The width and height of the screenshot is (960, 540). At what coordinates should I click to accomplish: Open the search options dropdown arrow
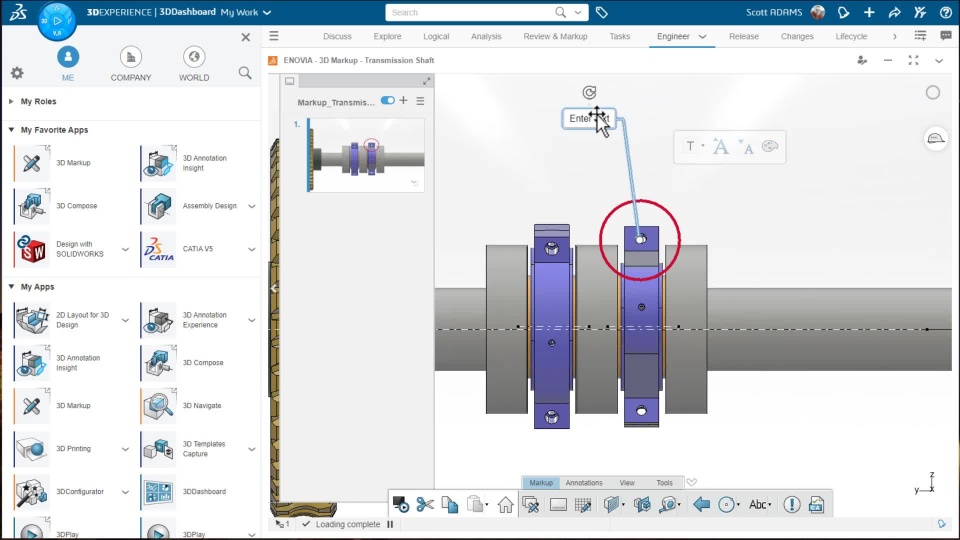577,12
